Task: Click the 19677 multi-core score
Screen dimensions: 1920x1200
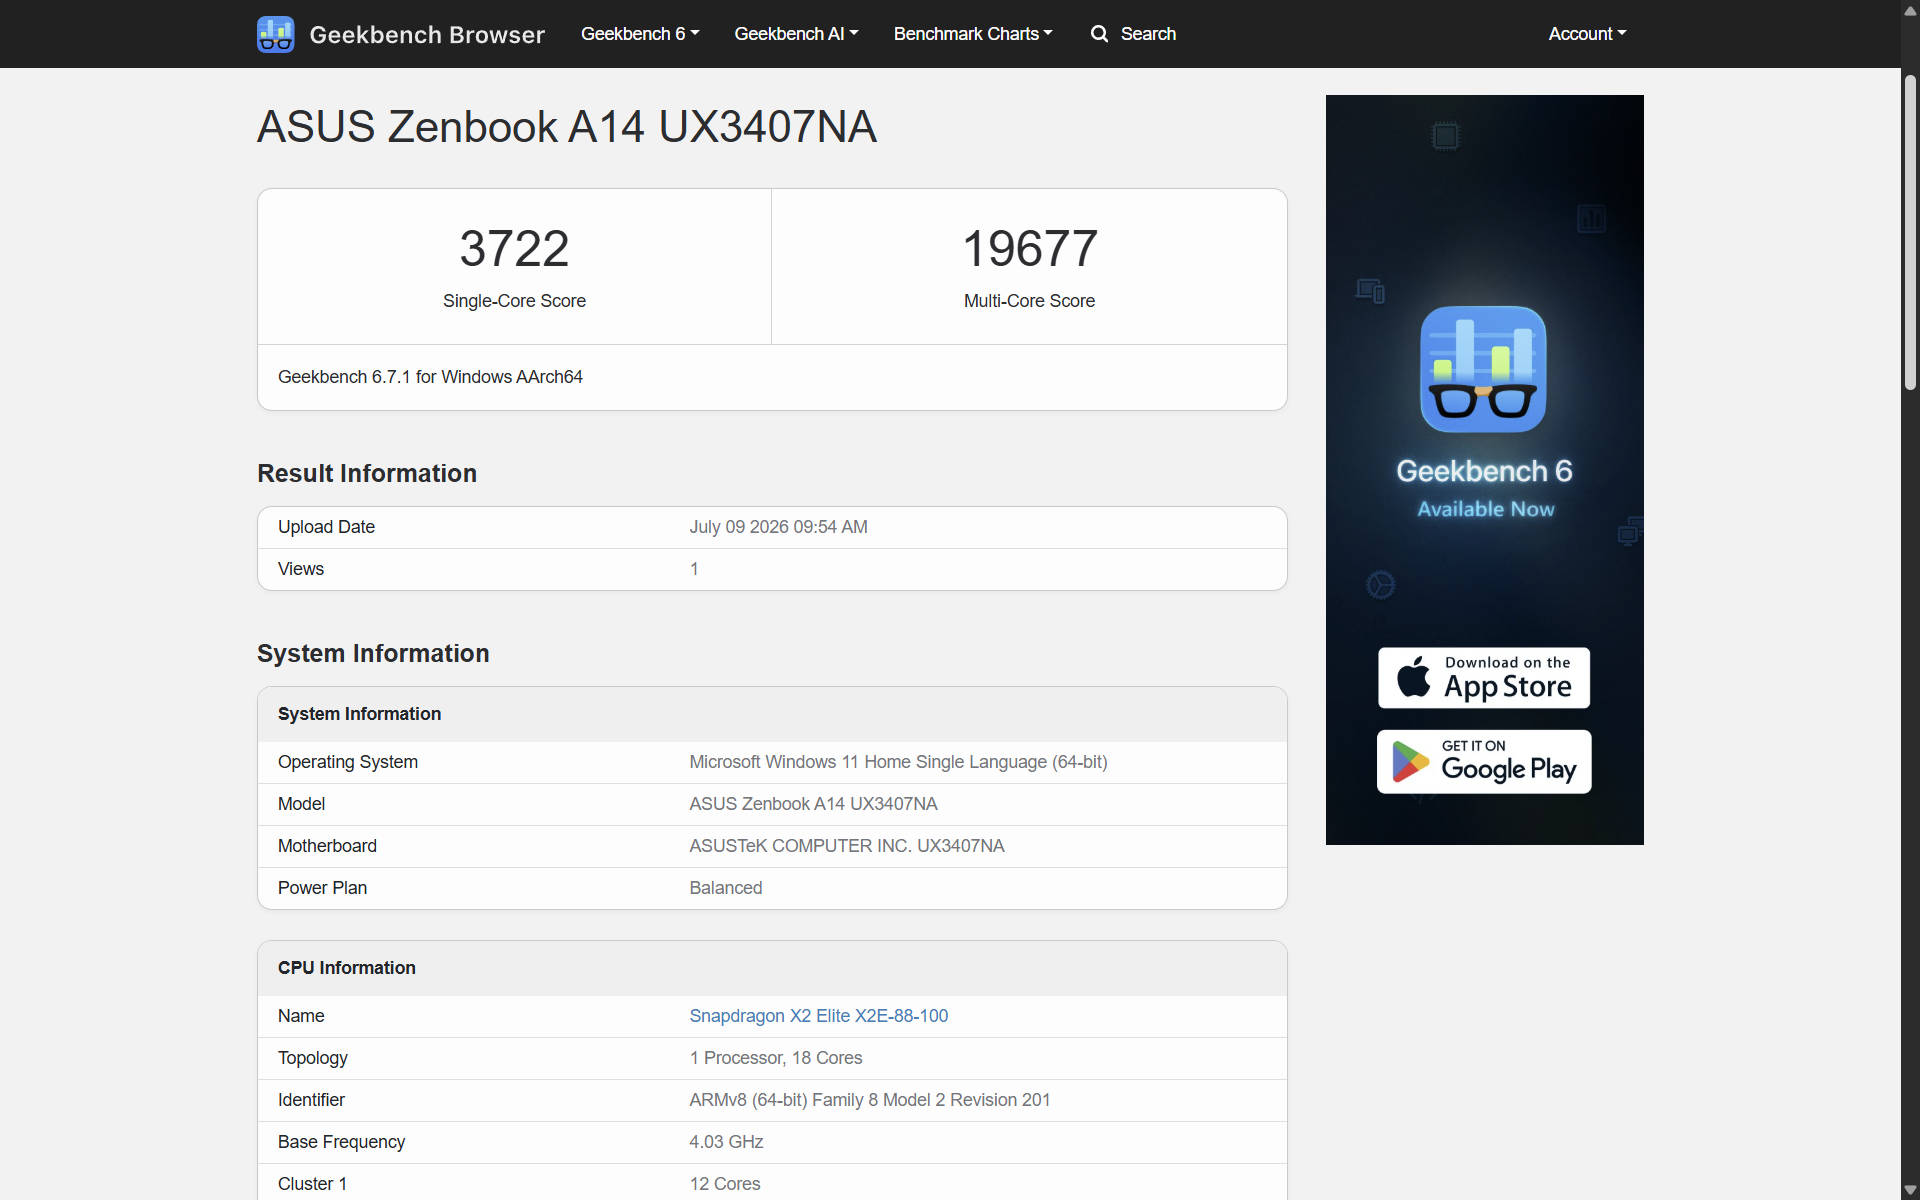Action: [1029, 248]
